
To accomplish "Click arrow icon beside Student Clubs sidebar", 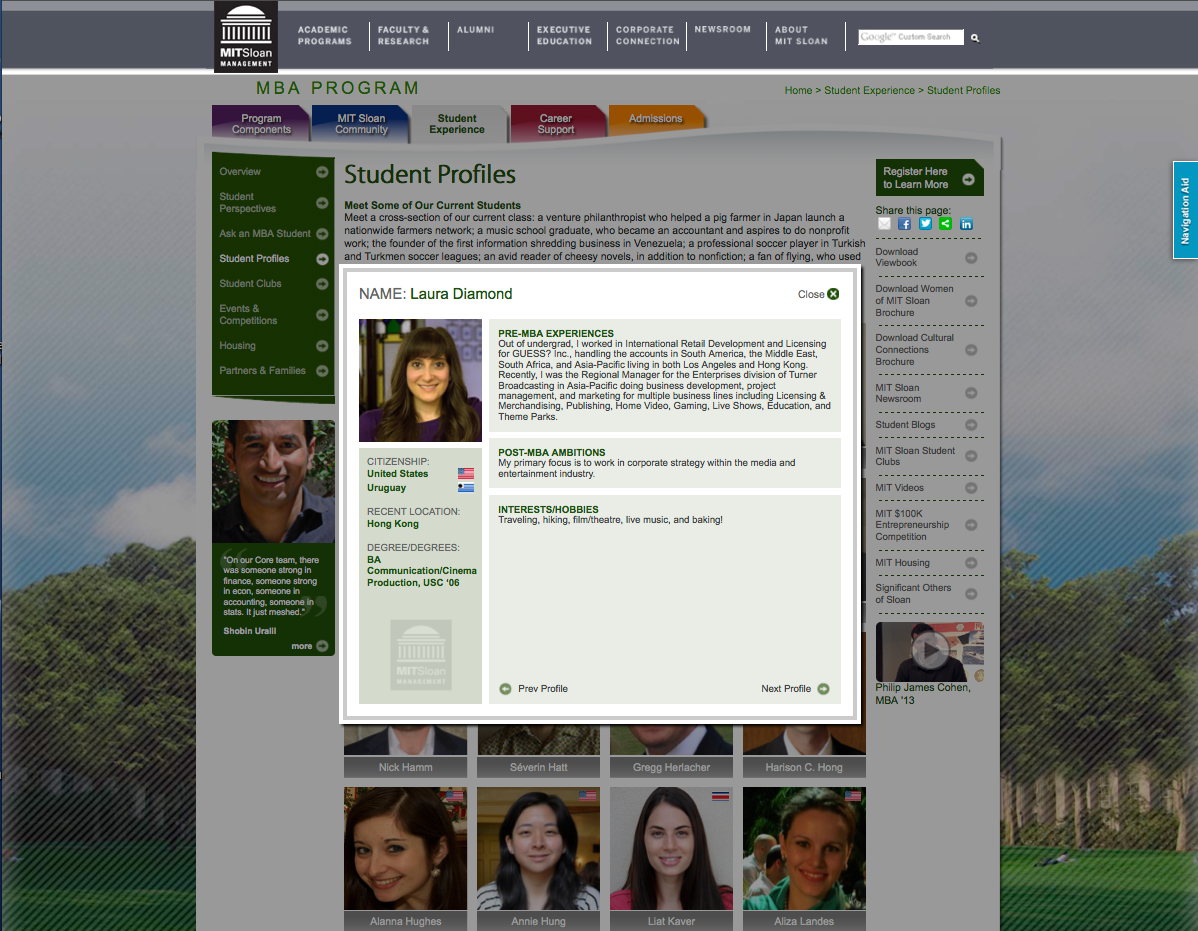I will 322,284.
